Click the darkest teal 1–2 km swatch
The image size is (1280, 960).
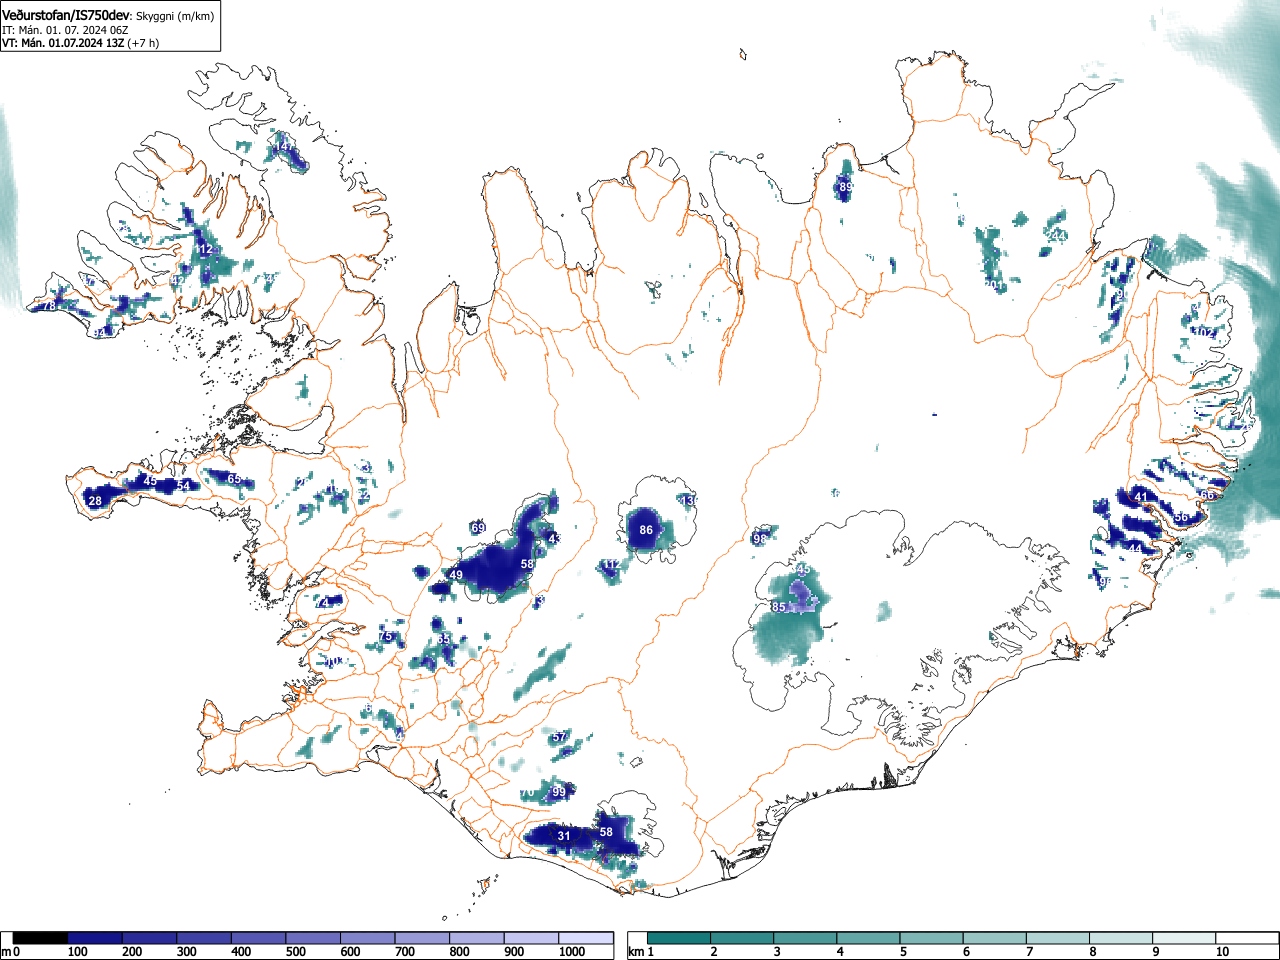(679, 938)
